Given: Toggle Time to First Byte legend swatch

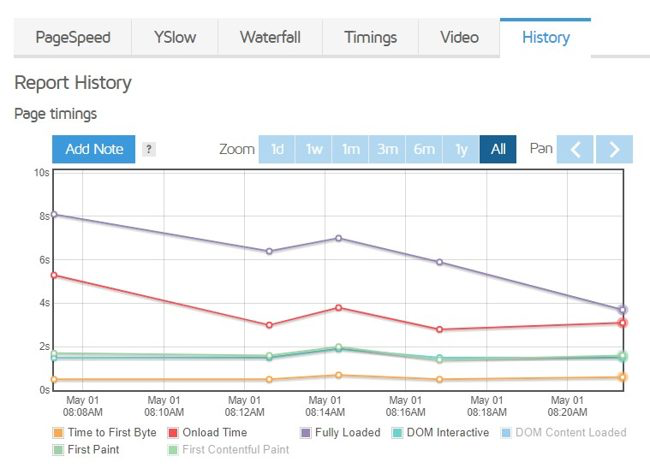Looking at the screenshot, I should pos(58,433).
